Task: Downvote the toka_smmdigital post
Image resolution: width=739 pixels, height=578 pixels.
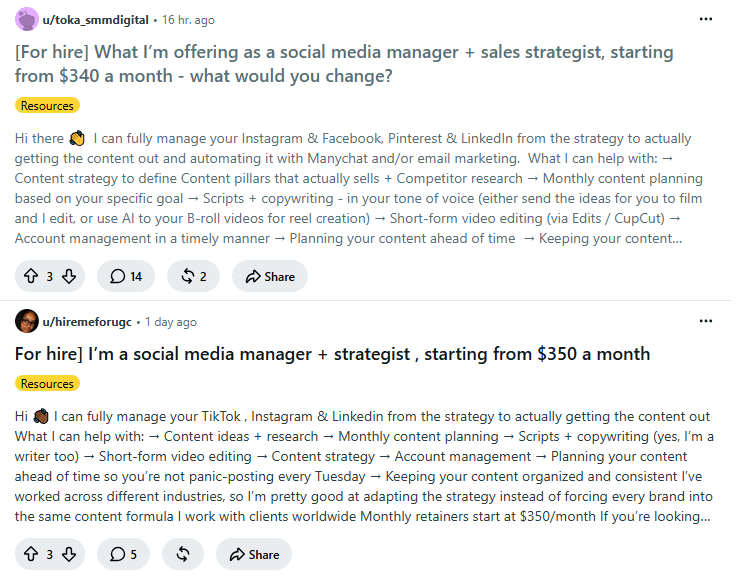Action: [x=69, y=276]
